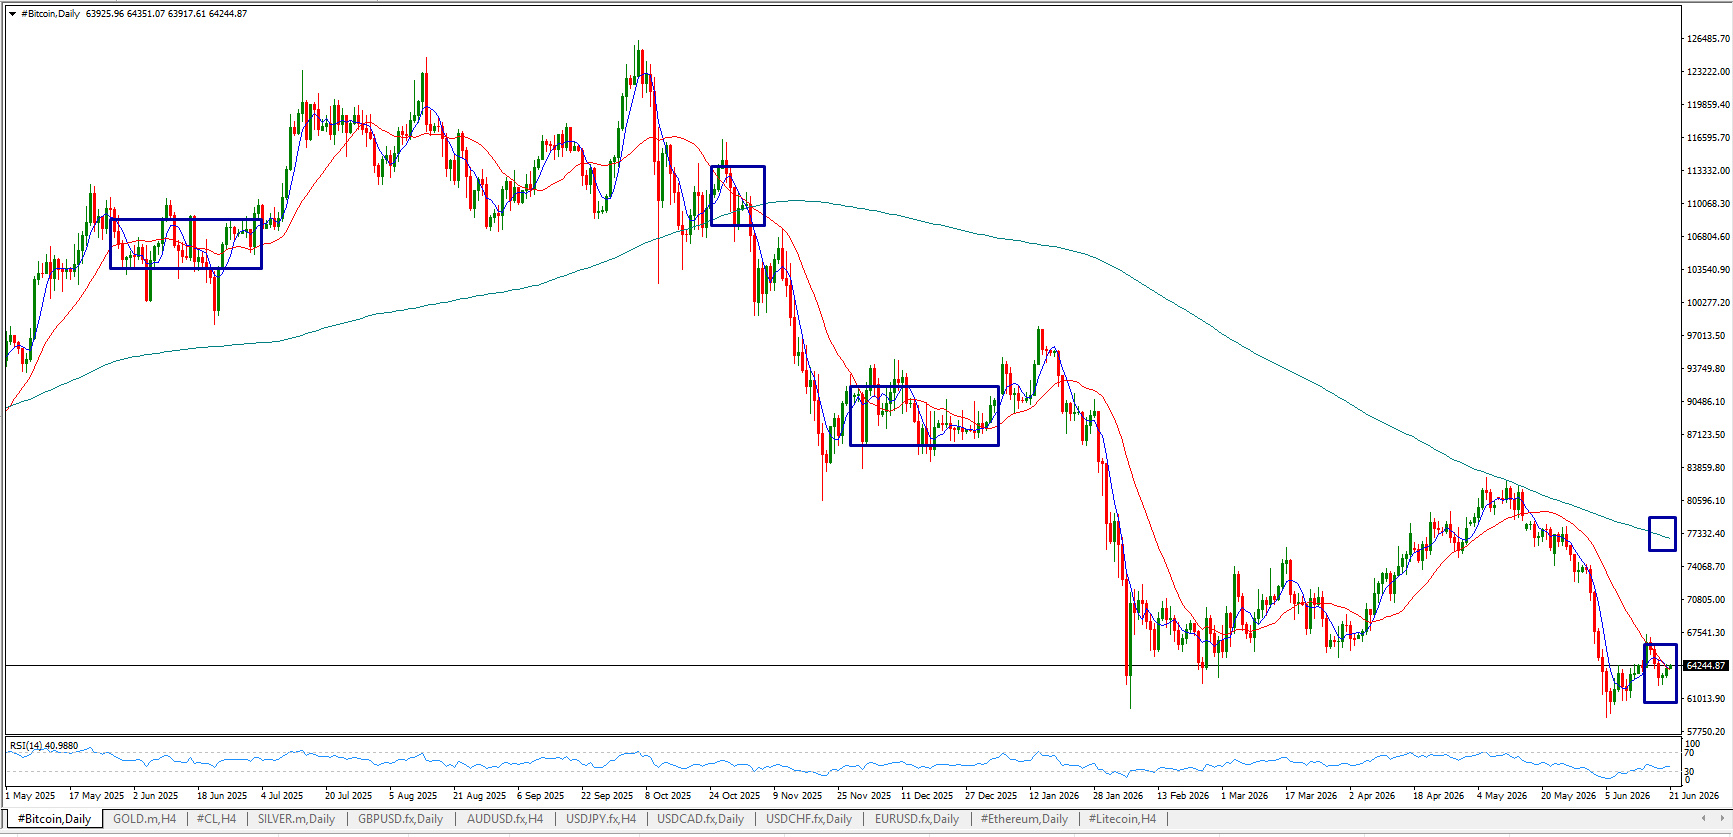Select the active #Bitcoin,Daily tab
1733x837 pixels.
54,819
